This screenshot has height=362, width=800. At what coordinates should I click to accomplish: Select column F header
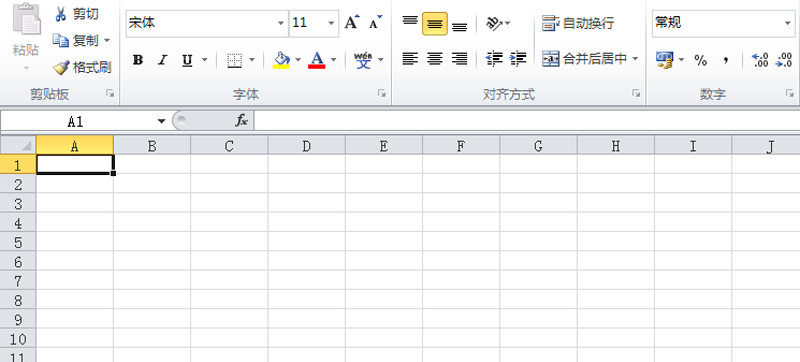pyautogui.click(x=461, y=146)
